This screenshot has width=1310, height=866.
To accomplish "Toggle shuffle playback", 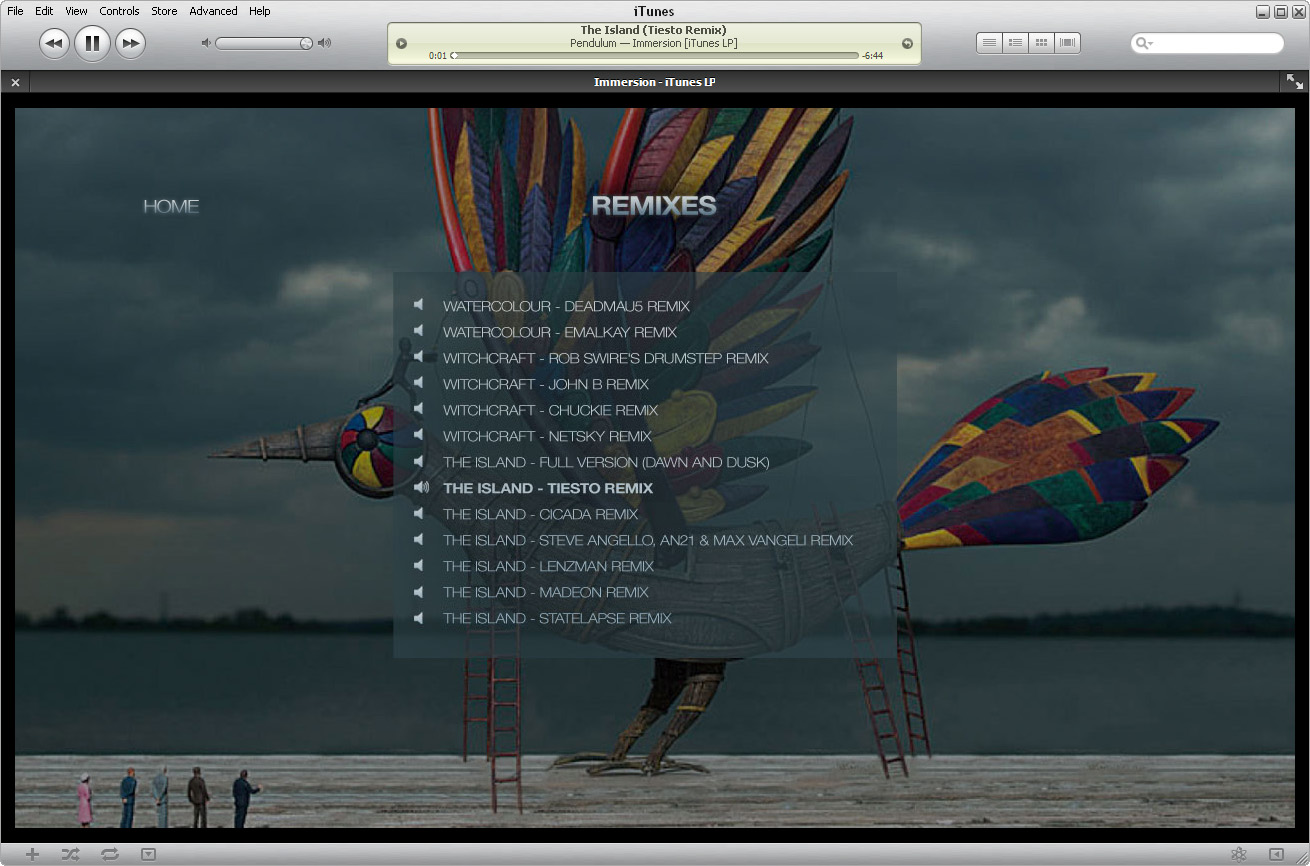I will (70, 854).
